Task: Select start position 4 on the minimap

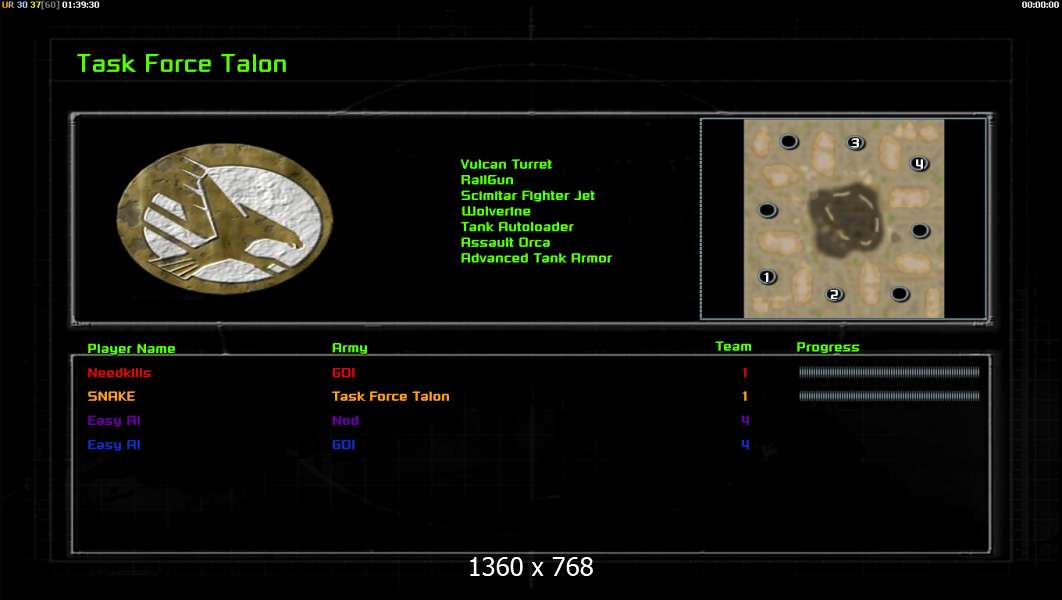Action: point(918,164)
